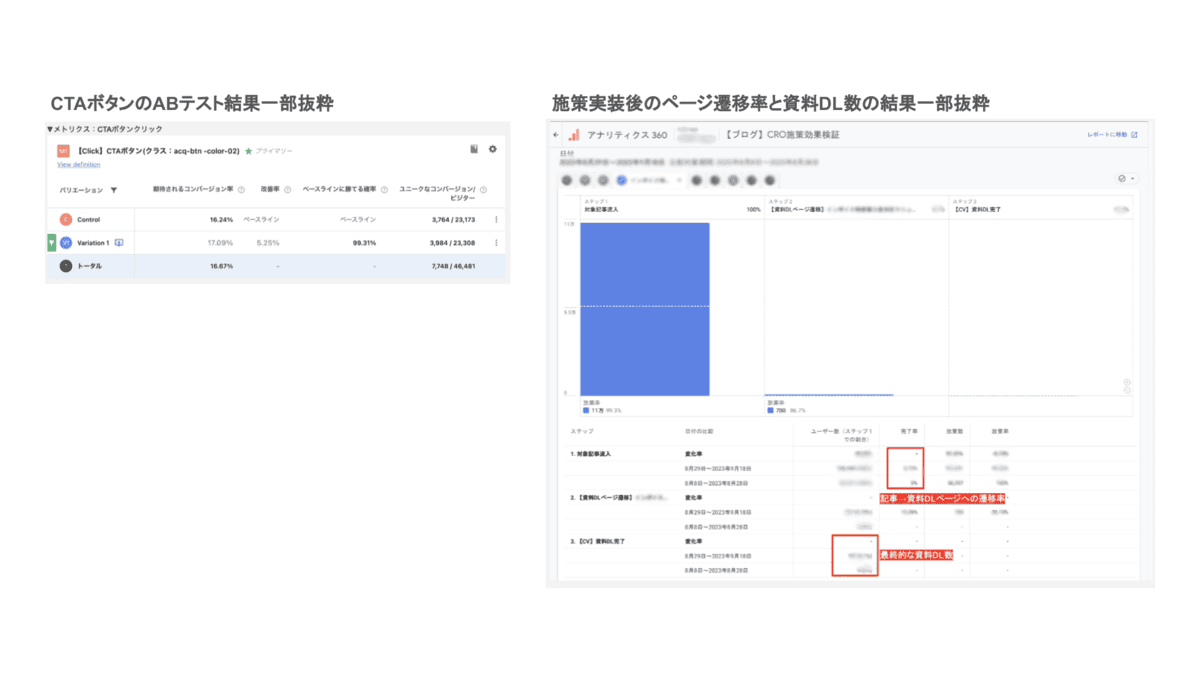Zoom in on the funnel chart
The width and height of the screenshot is (1200, 675).
point(1127,381)
